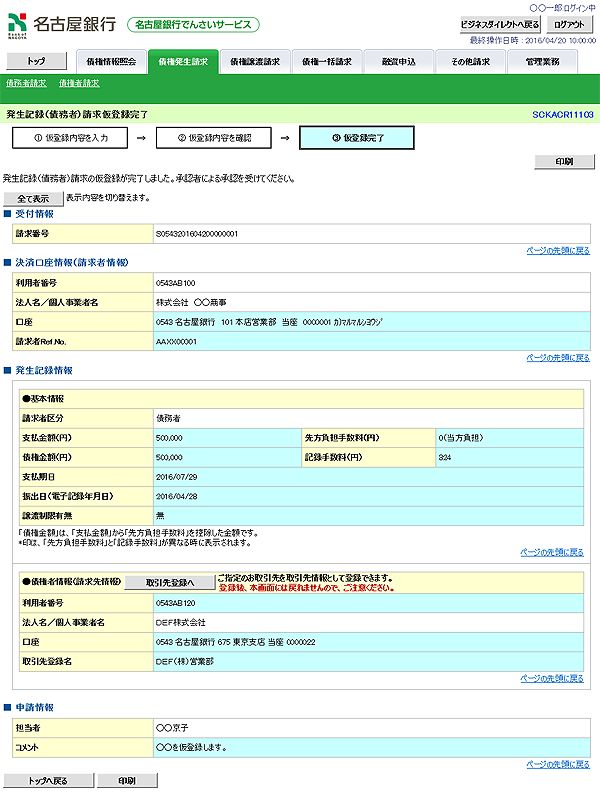Click step ③ 仮登録完了 box
Image resolution: width=600 pixels, height=796 pixels.
pos(357,138)
